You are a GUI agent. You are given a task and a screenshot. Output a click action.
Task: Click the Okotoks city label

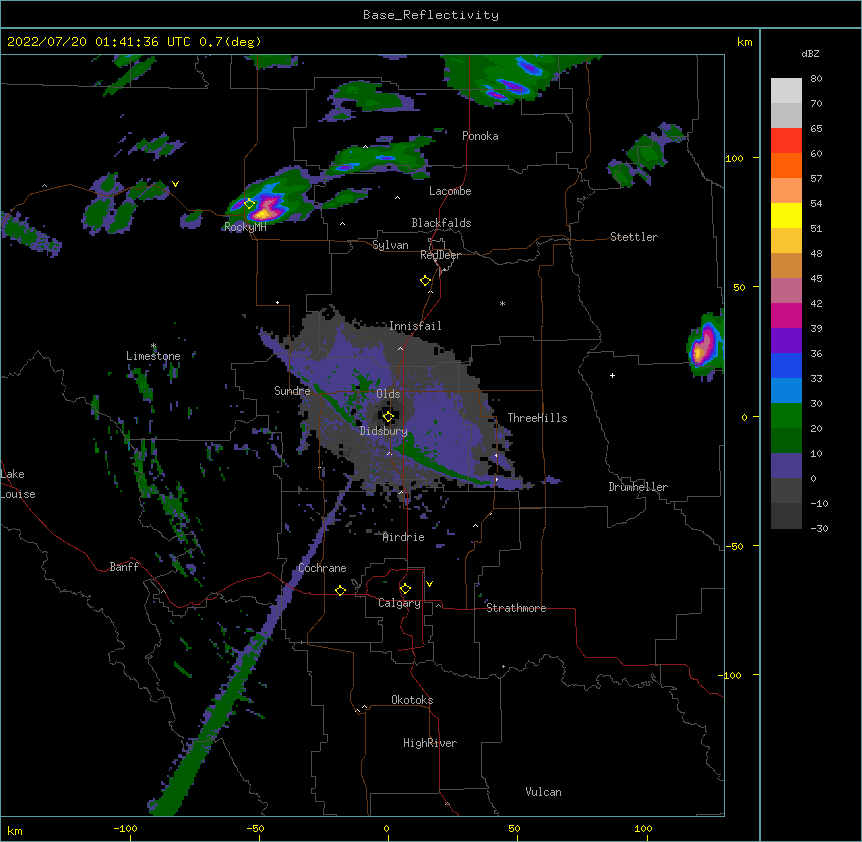412,700
